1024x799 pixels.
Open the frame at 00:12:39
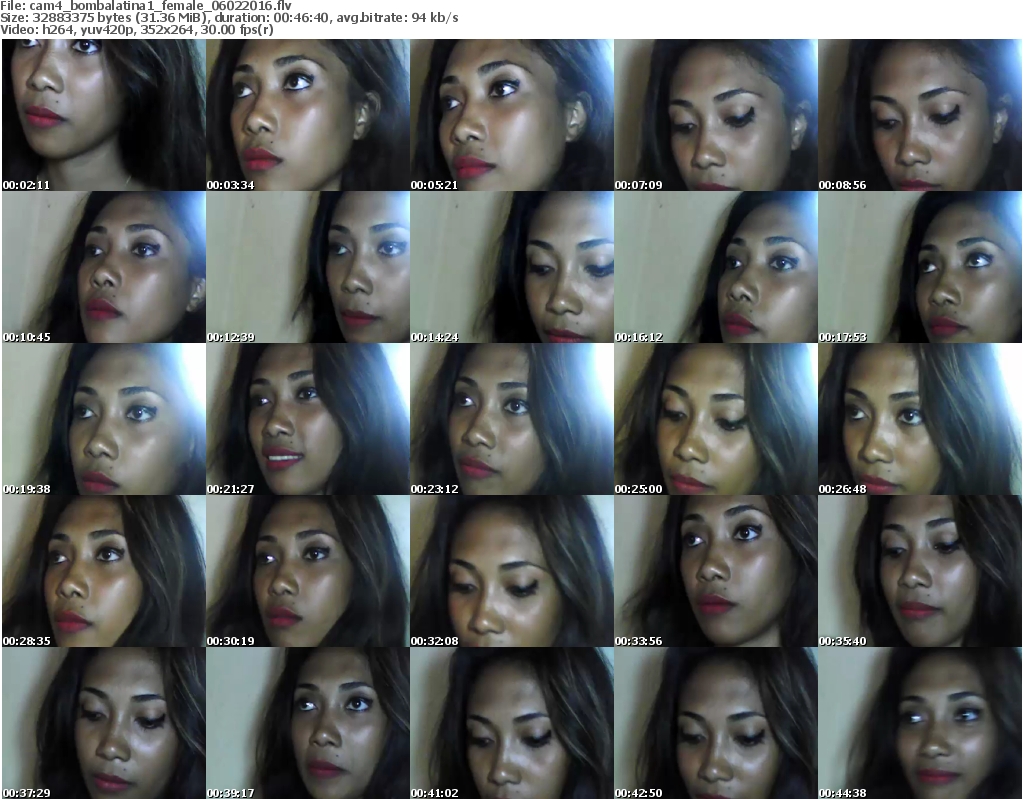tap(308, 267)
